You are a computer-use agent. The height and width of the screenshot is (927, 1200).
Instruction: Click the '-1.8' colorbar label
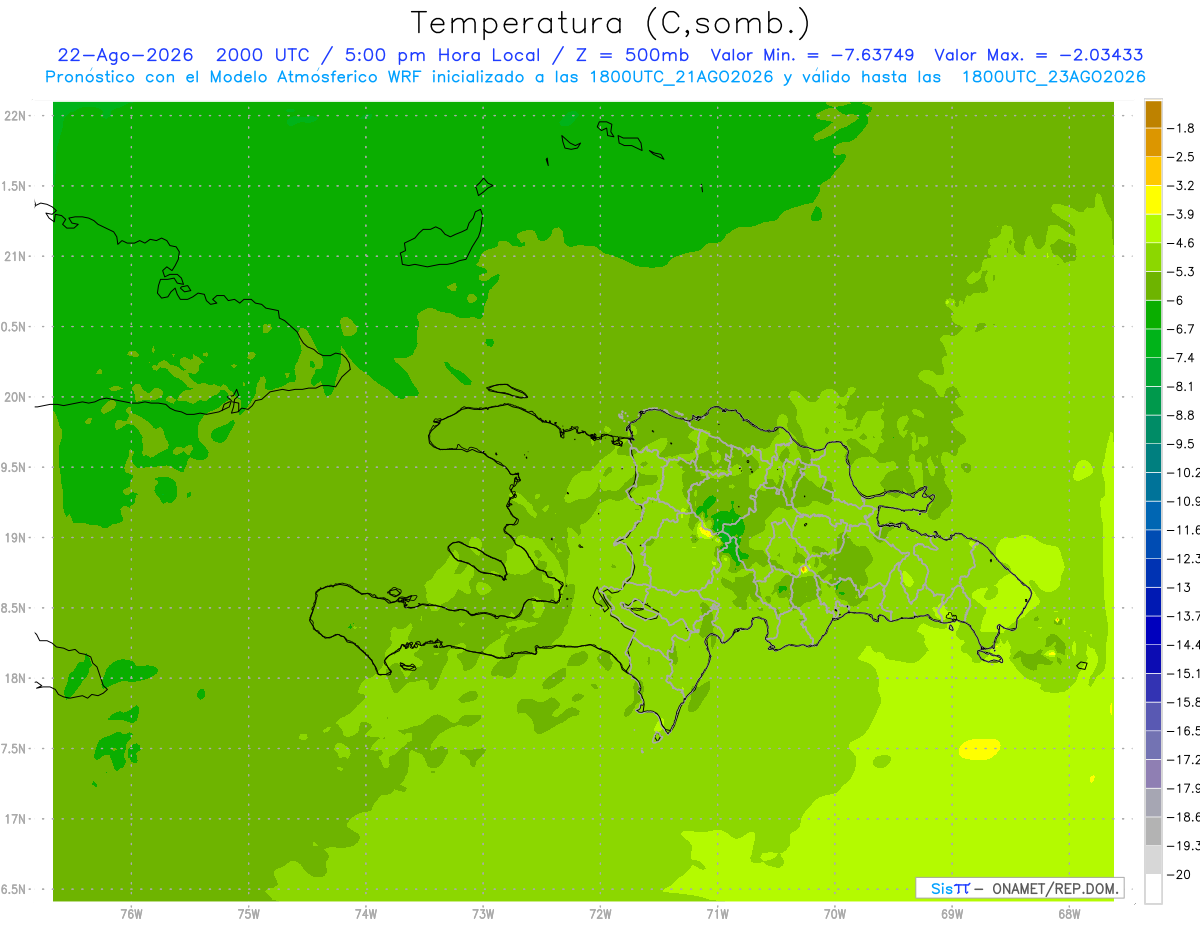pyautogui.click(x=1181, y=128)
